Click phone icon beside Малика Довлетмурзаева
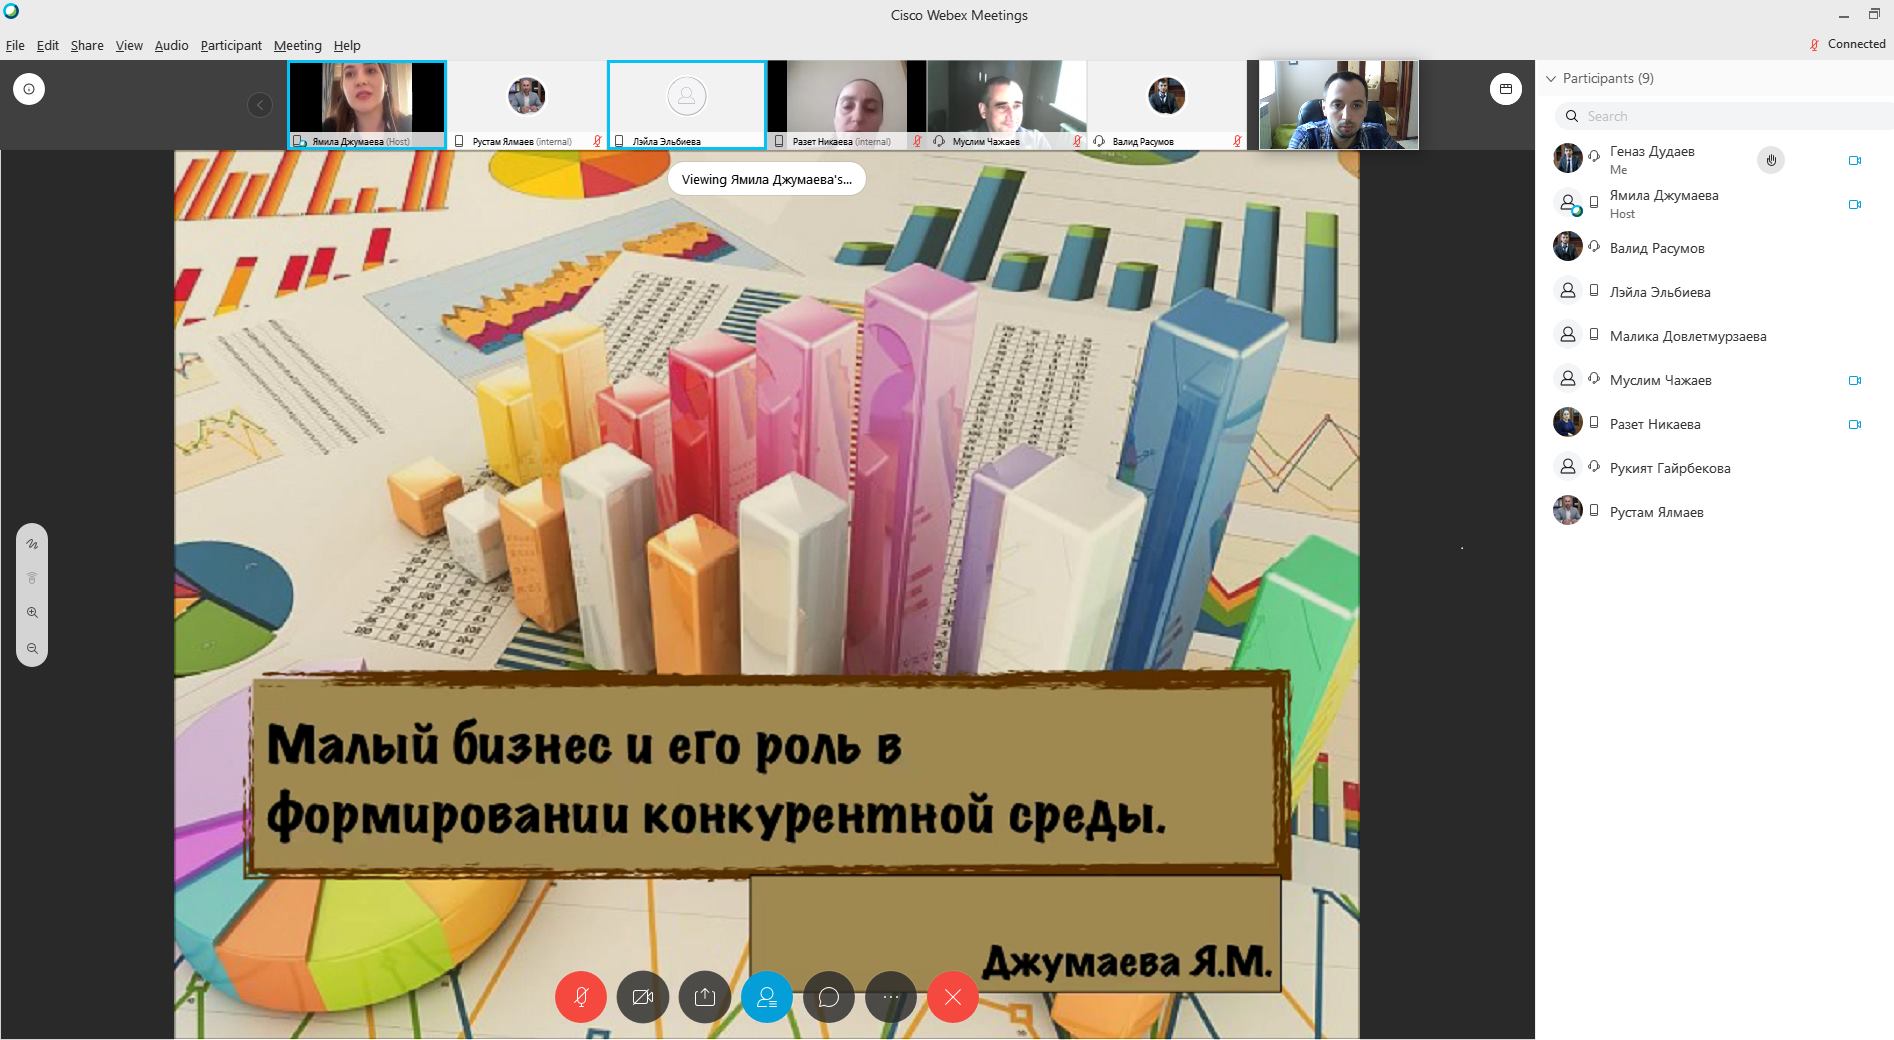The image size is (1894, 1040). tap(1594, 335)
